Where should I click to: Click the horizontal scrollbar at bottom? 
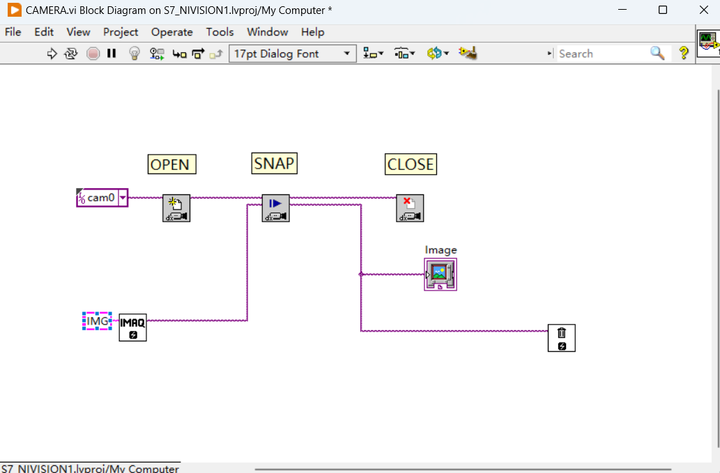coord(463,469)
